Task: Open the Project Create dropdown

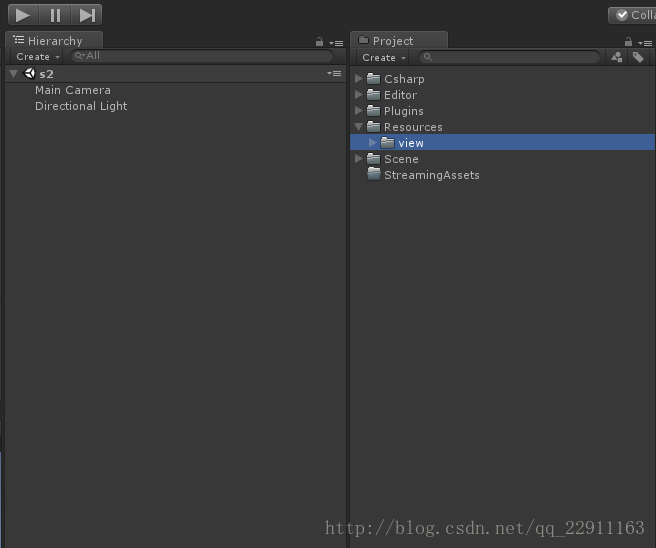Action: click(384, 58)
